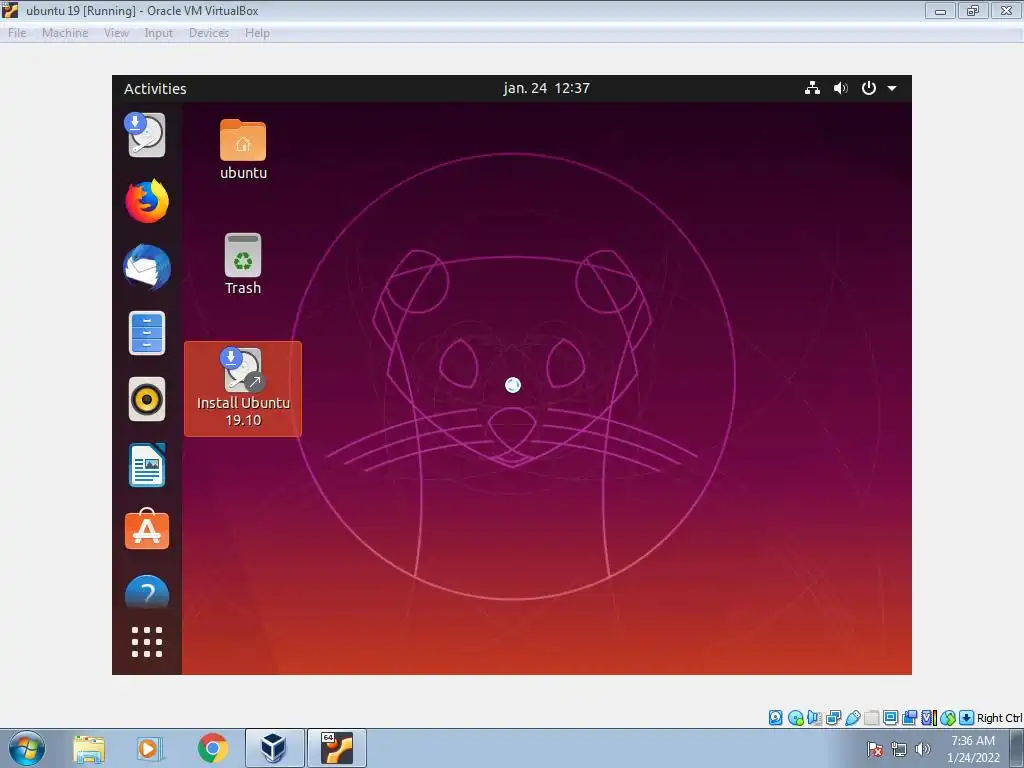Click Windows volume tray icon
Screen dimensions: 1024x768
click(x=923, y=749)
